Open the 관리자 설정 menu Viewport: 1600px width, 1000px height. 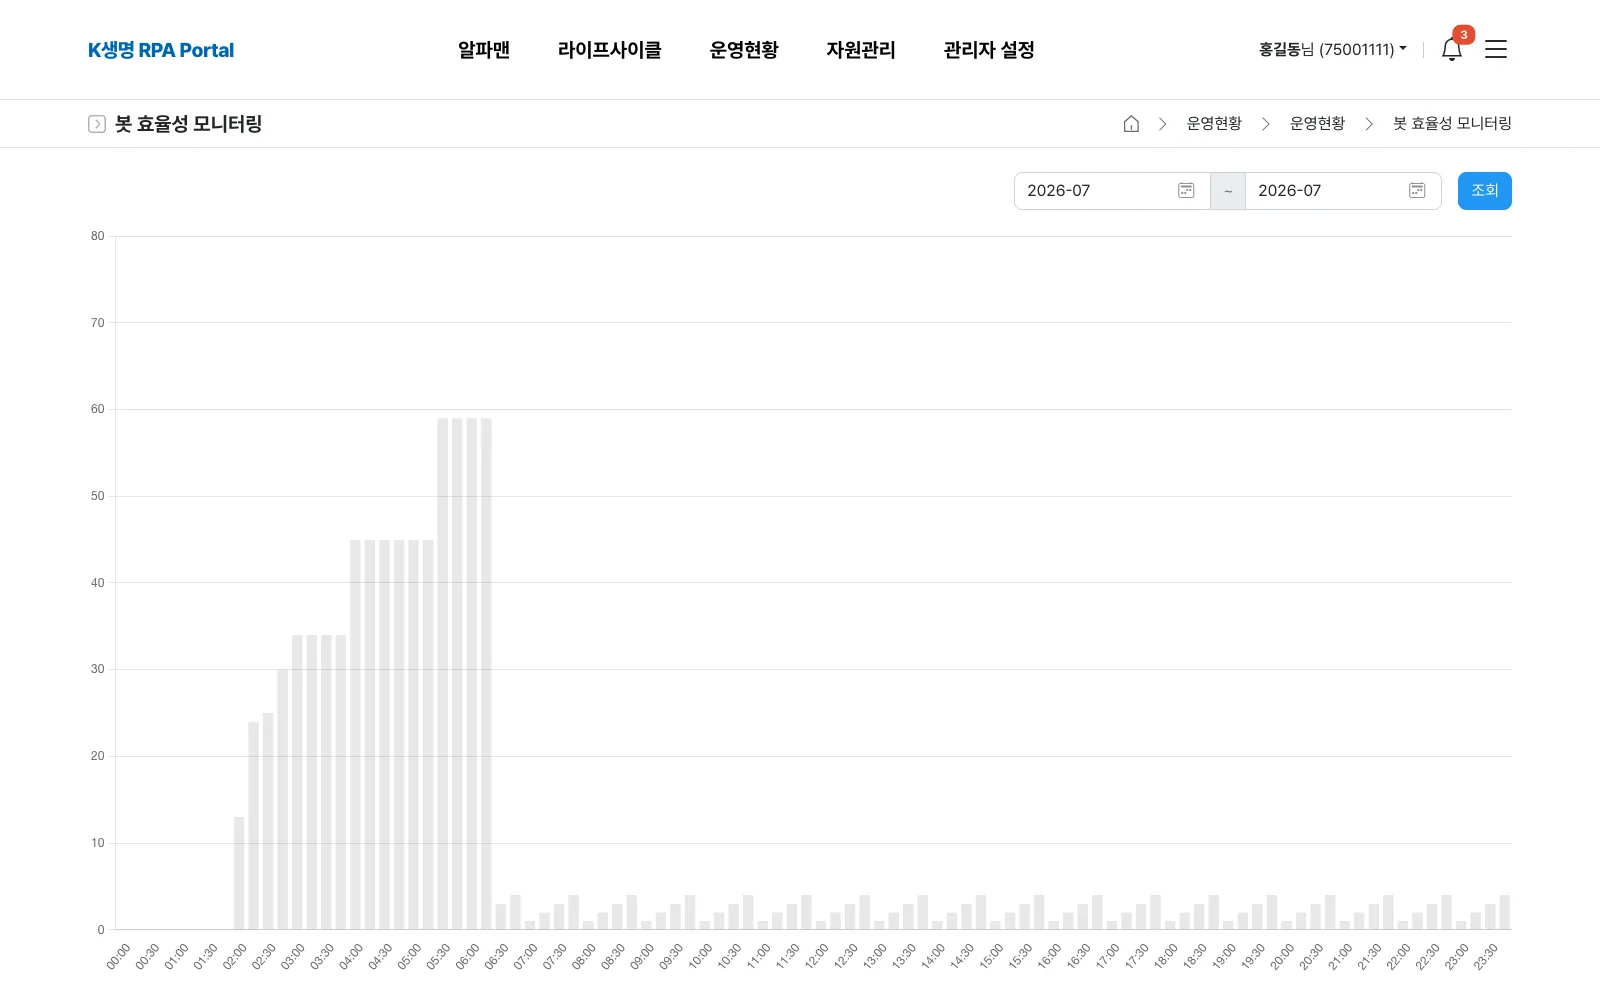pos(989,50)
